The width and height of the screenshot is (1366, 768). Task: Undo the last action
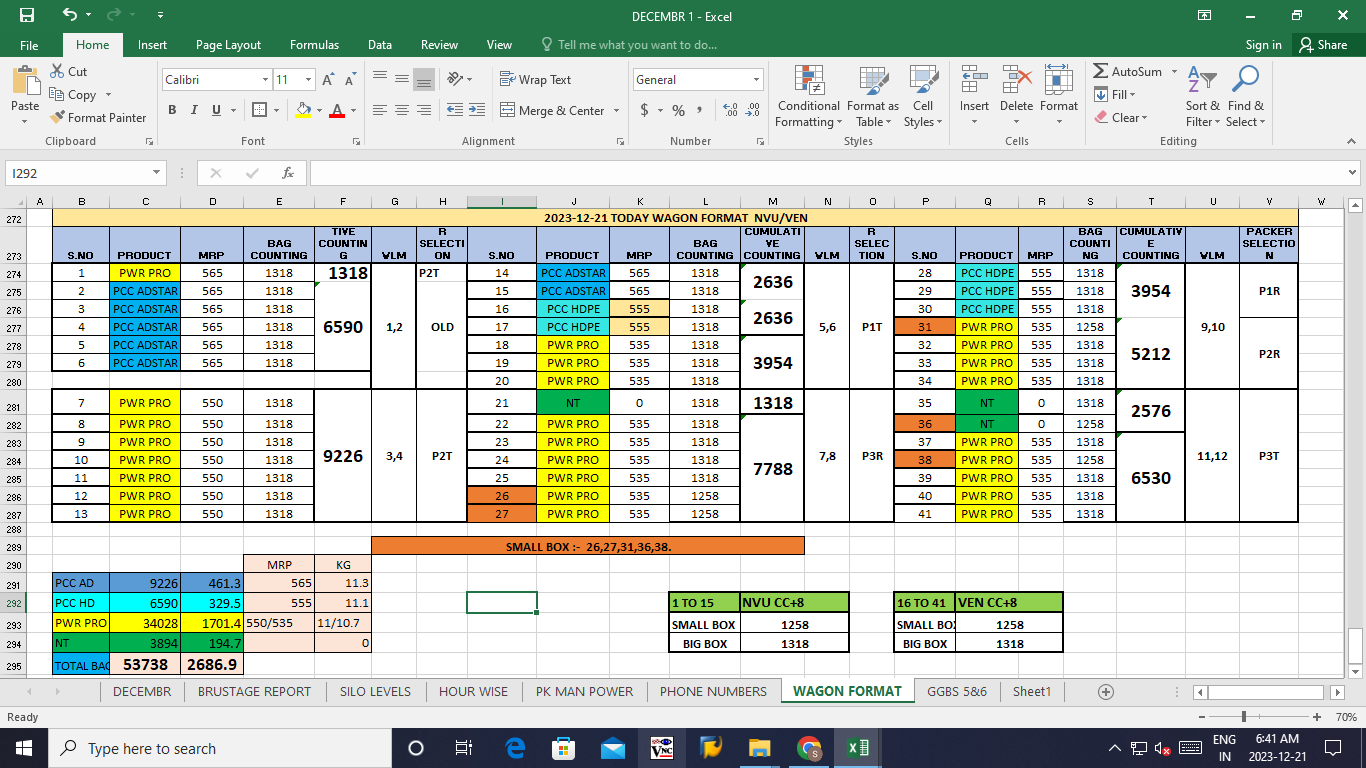point(69,16)
